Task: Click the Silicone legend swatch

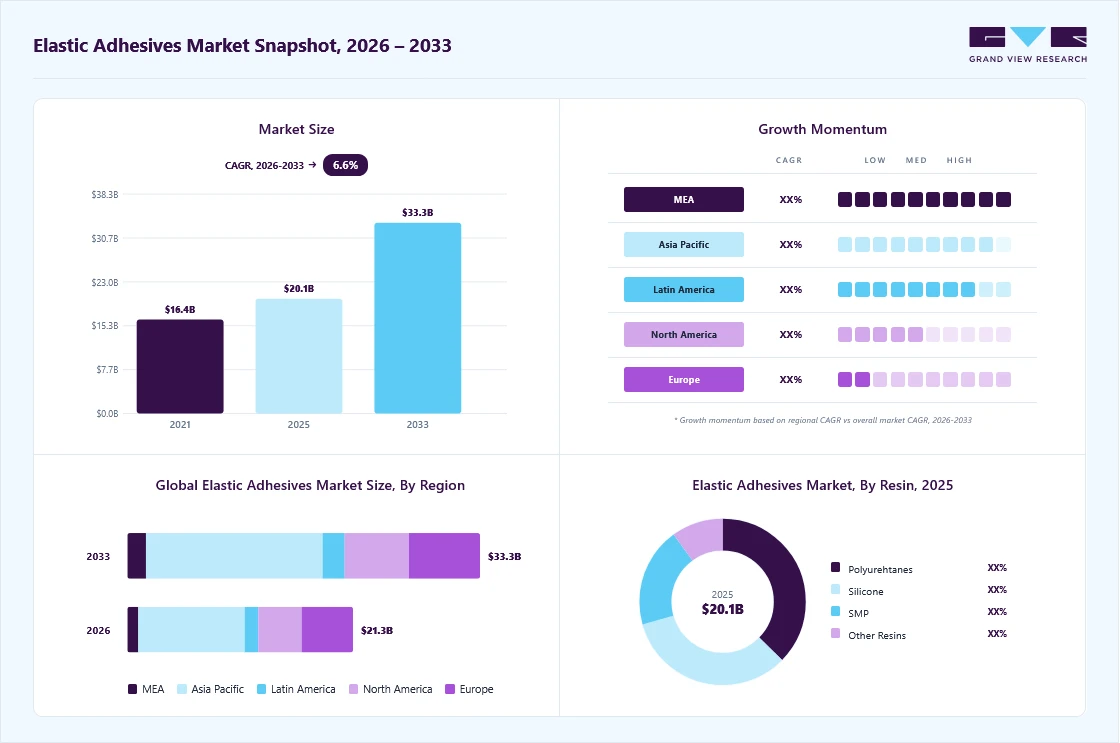Action: 835,589
